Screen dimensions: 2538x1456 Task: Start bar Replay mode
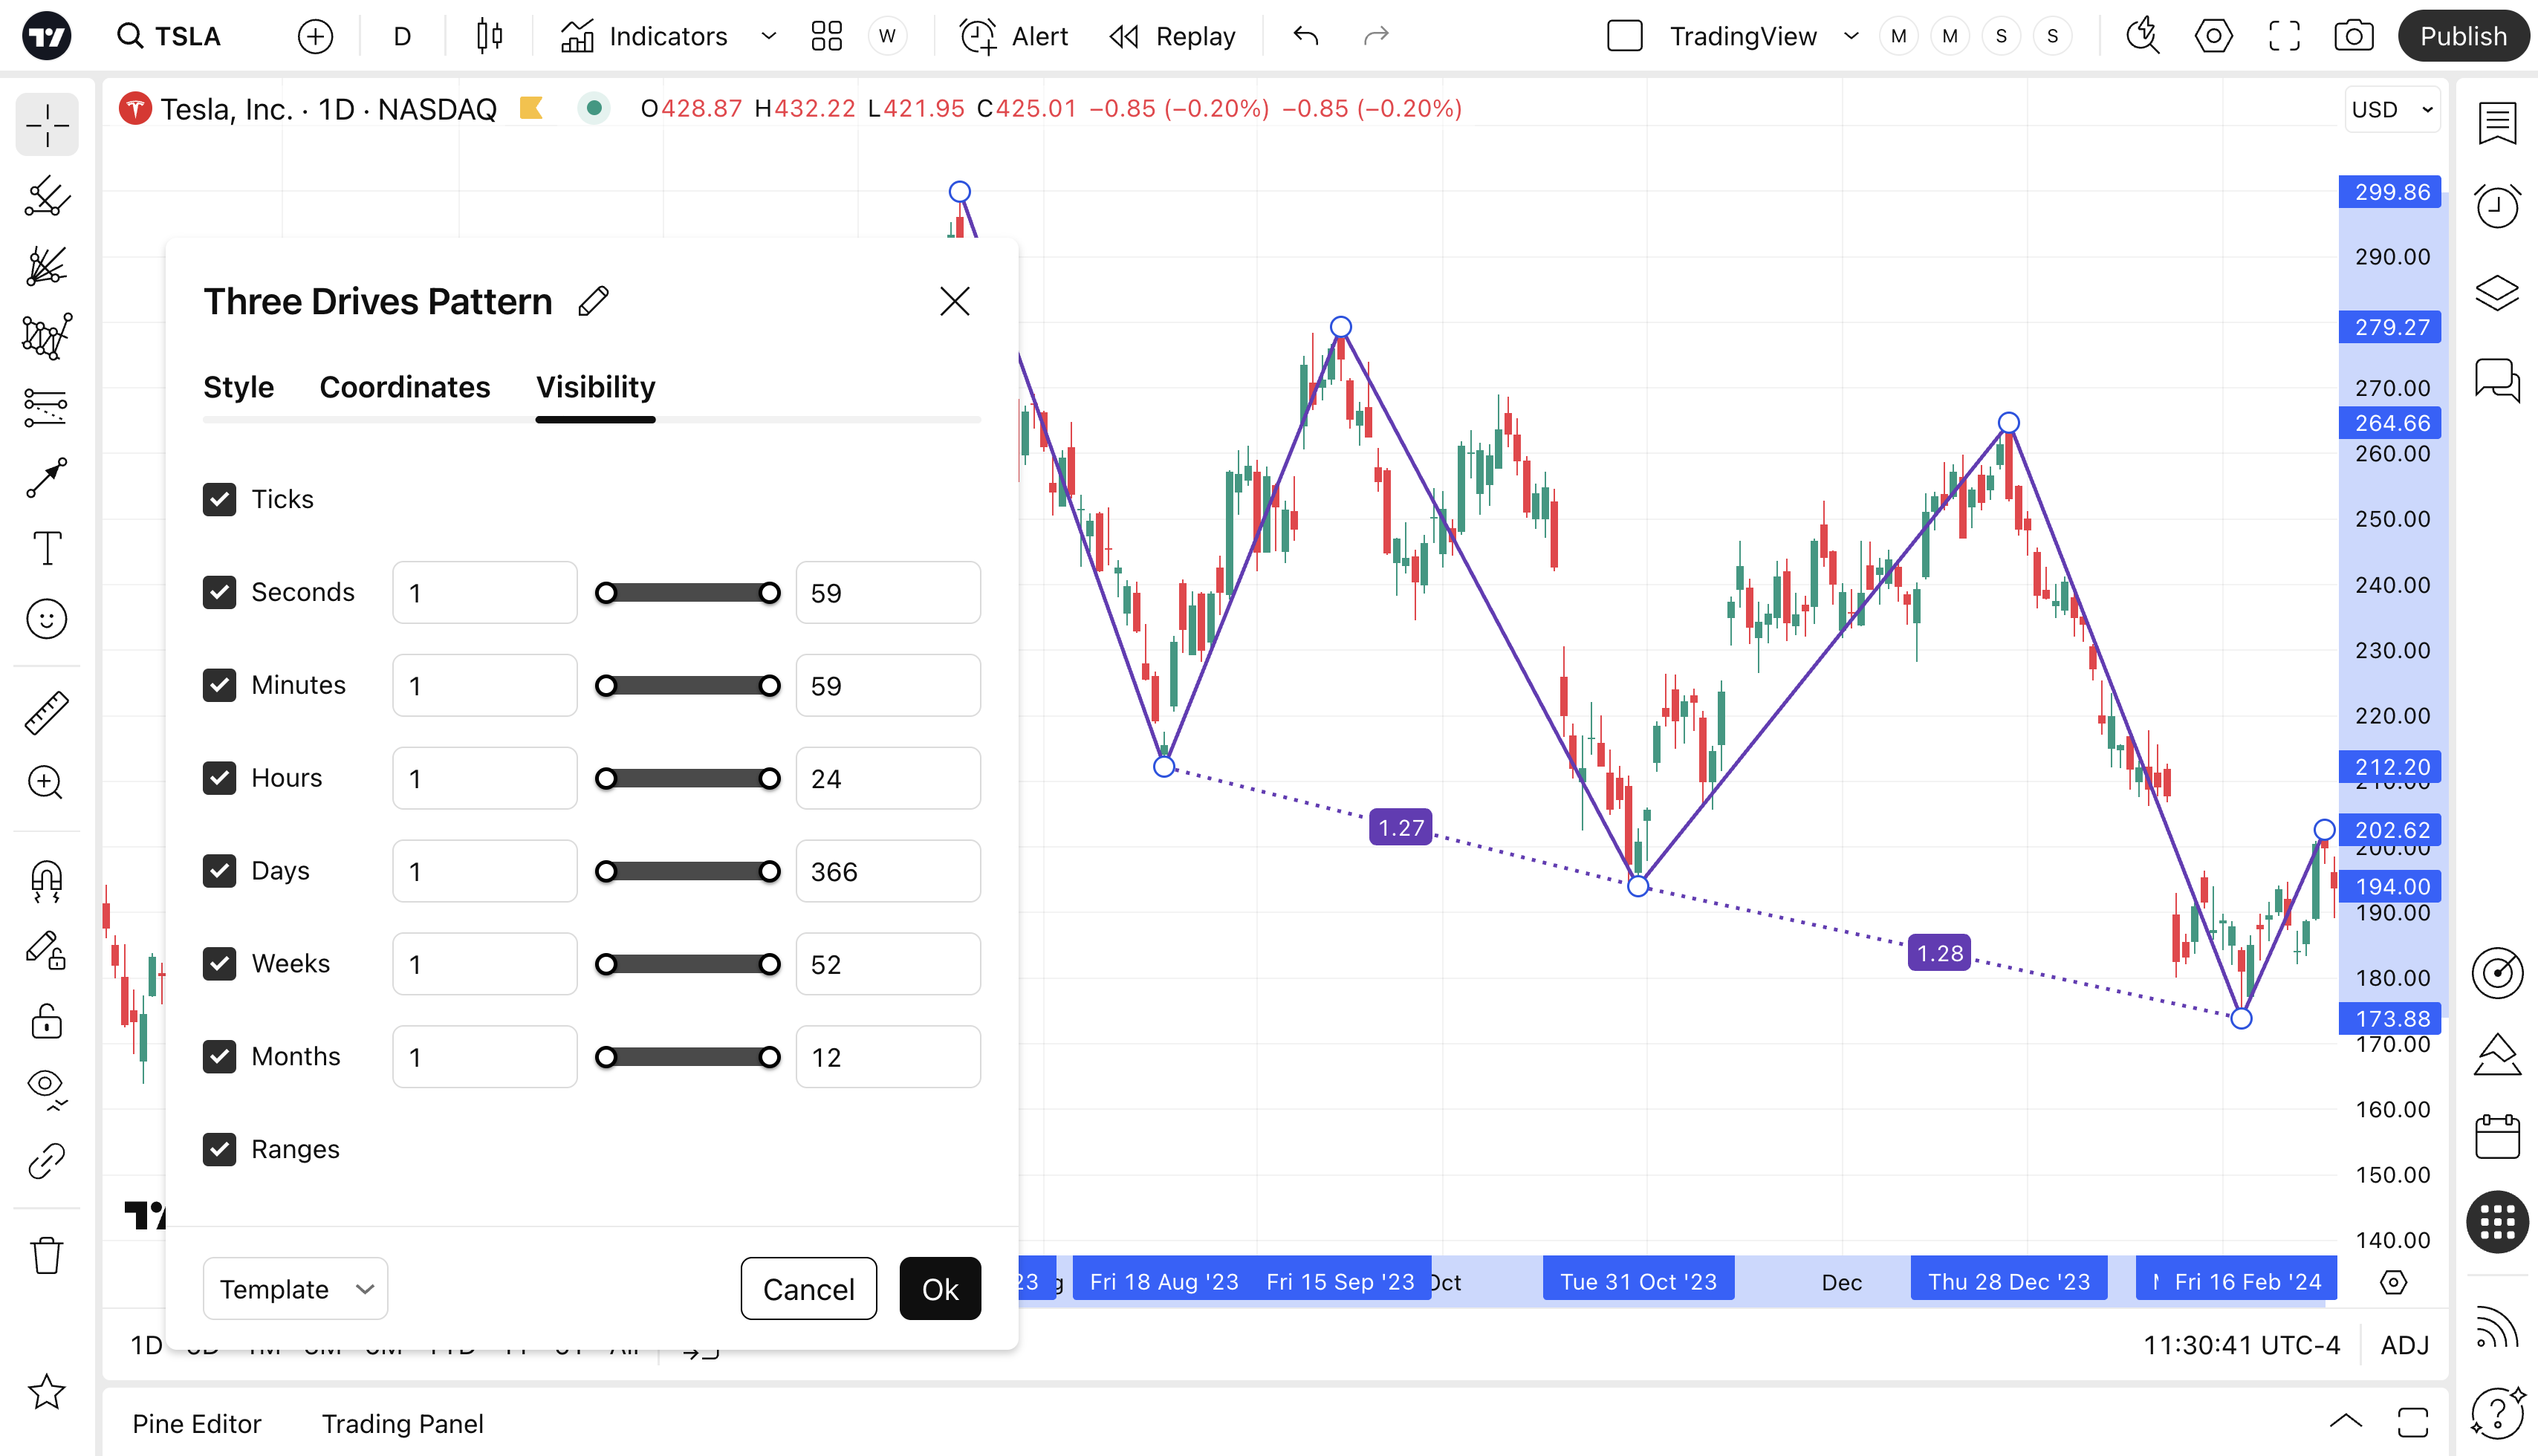pos(1174,36)
